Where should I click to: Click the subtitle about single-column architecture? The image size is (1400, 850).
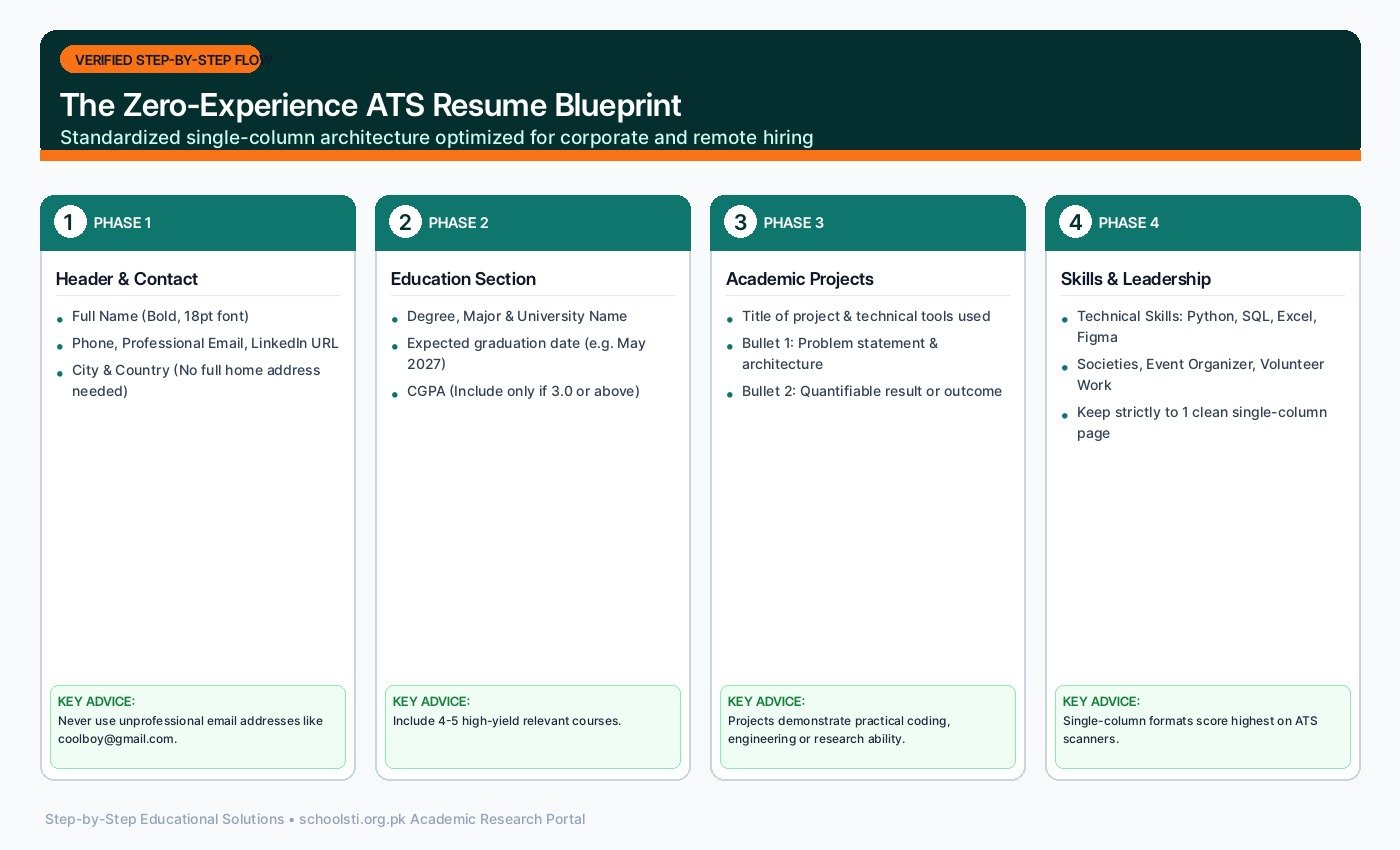coord(437,137)
